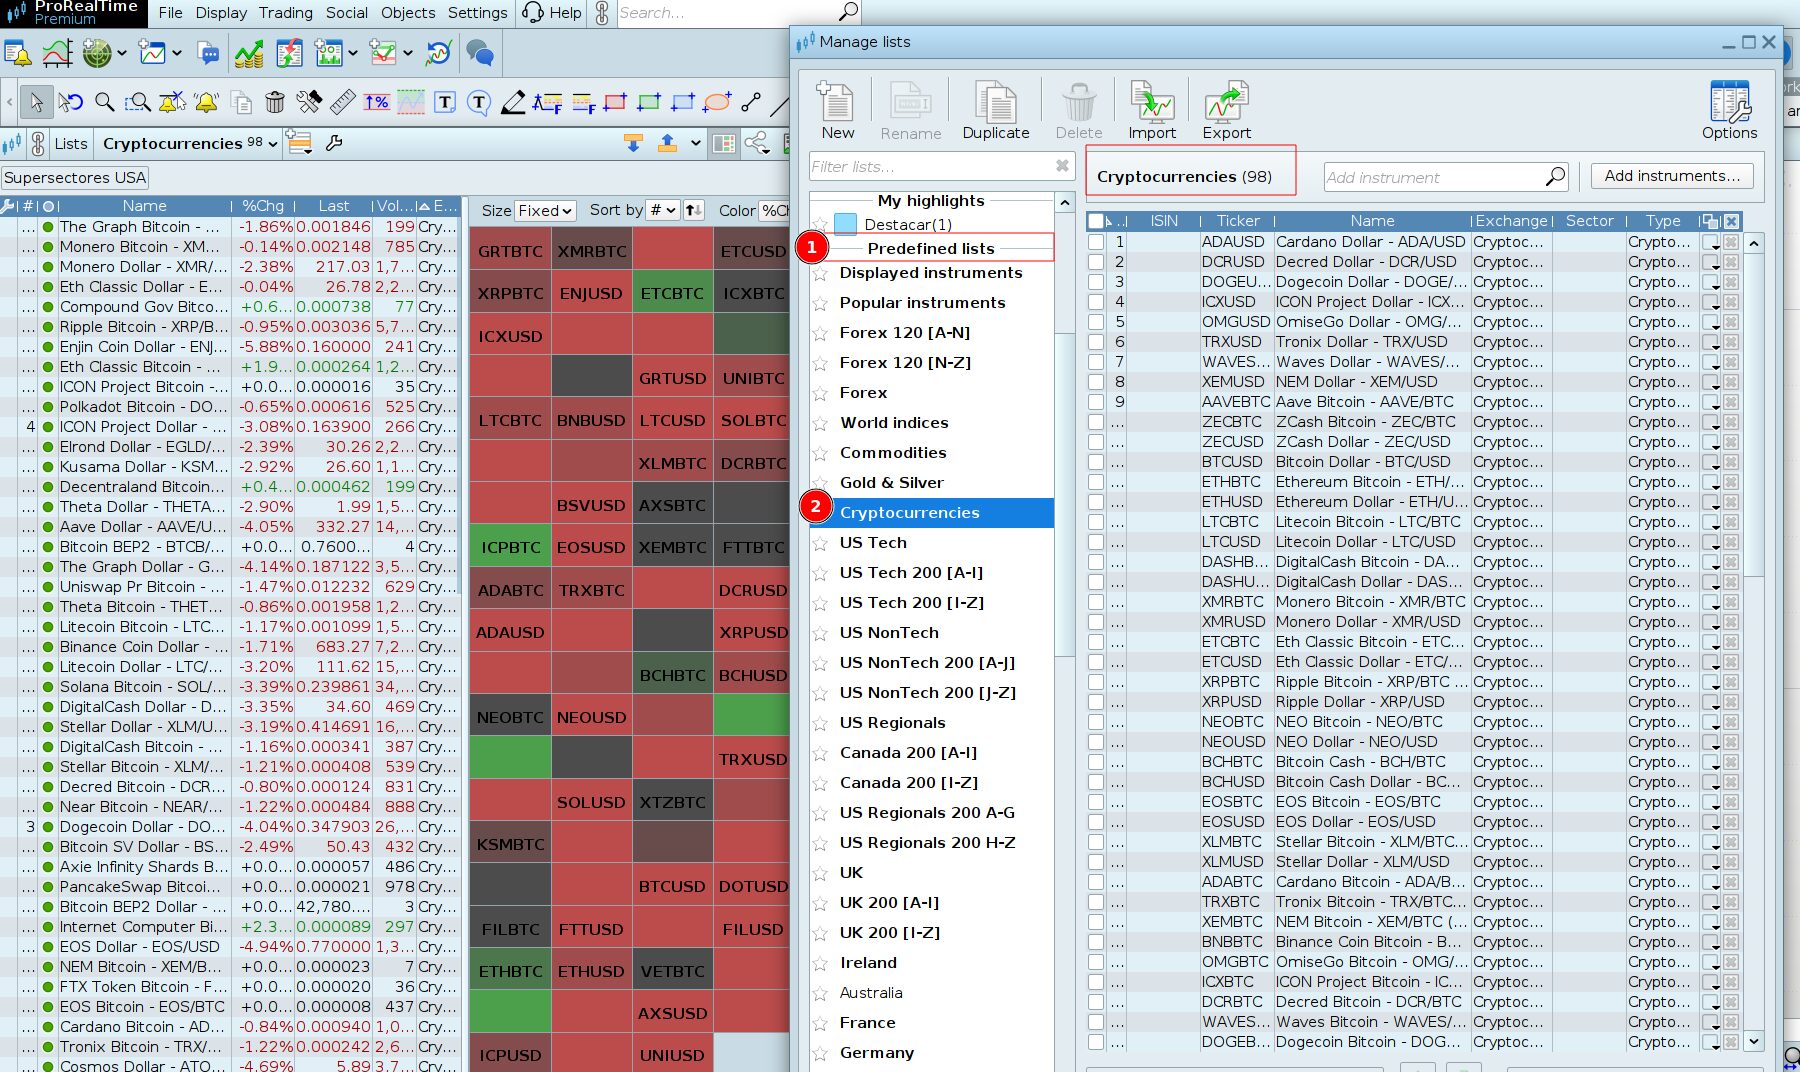Click the green ETCBTC heatmap tile

pyautogui.click(x=672, y=294)
